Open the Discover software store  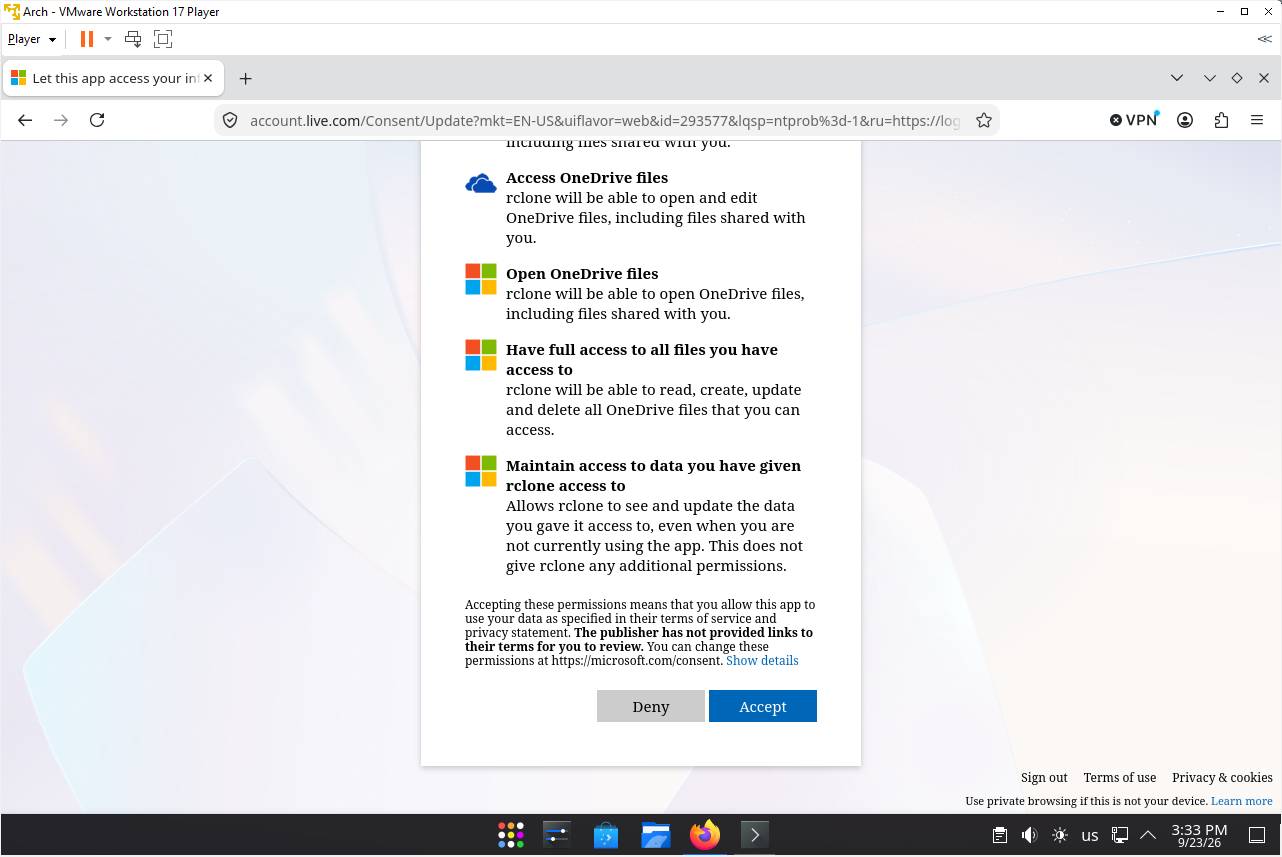[606, 835]
